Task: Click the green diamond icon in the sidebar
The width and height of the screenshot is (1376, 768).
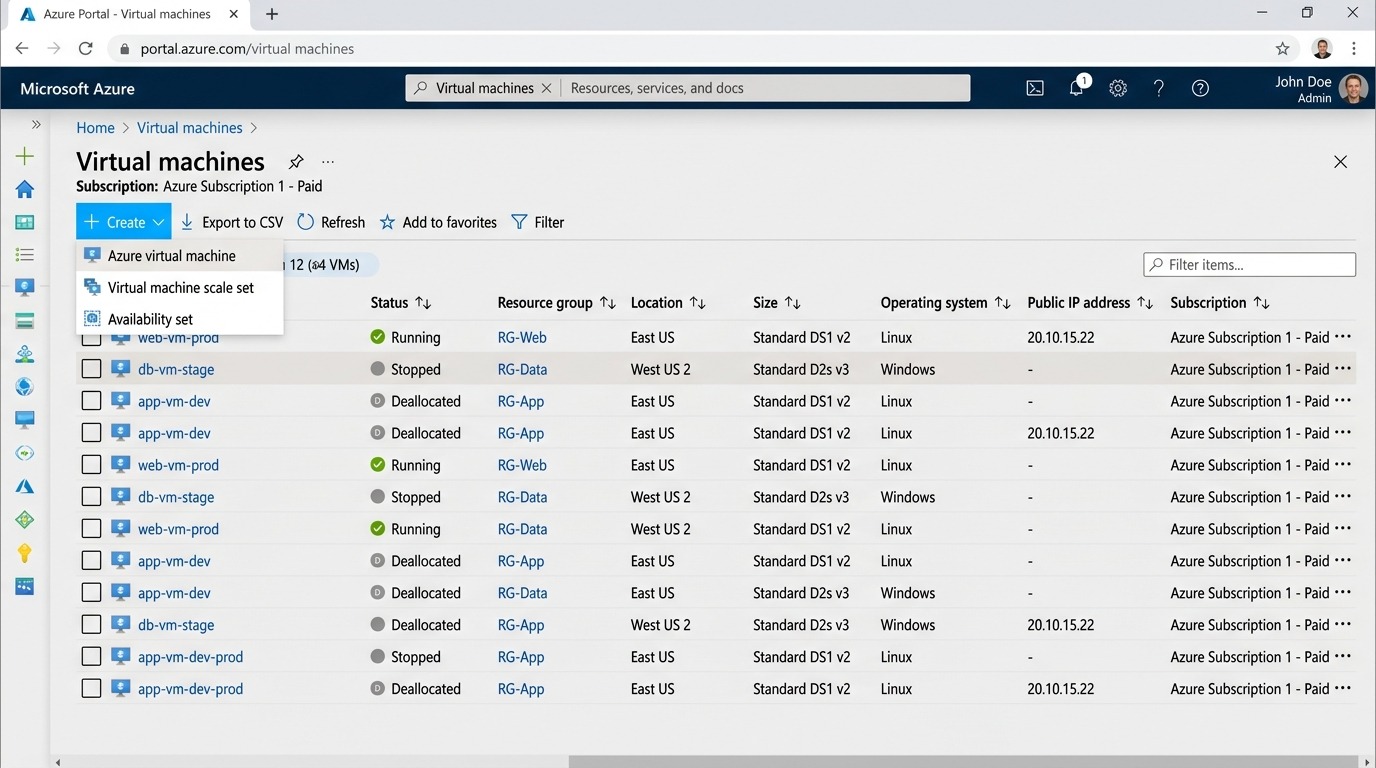Action: pos(25,519)
